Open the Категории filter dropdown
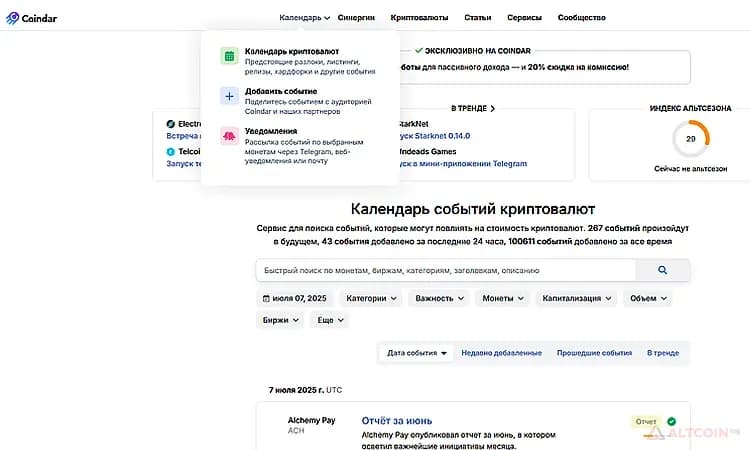 point(371,298)
